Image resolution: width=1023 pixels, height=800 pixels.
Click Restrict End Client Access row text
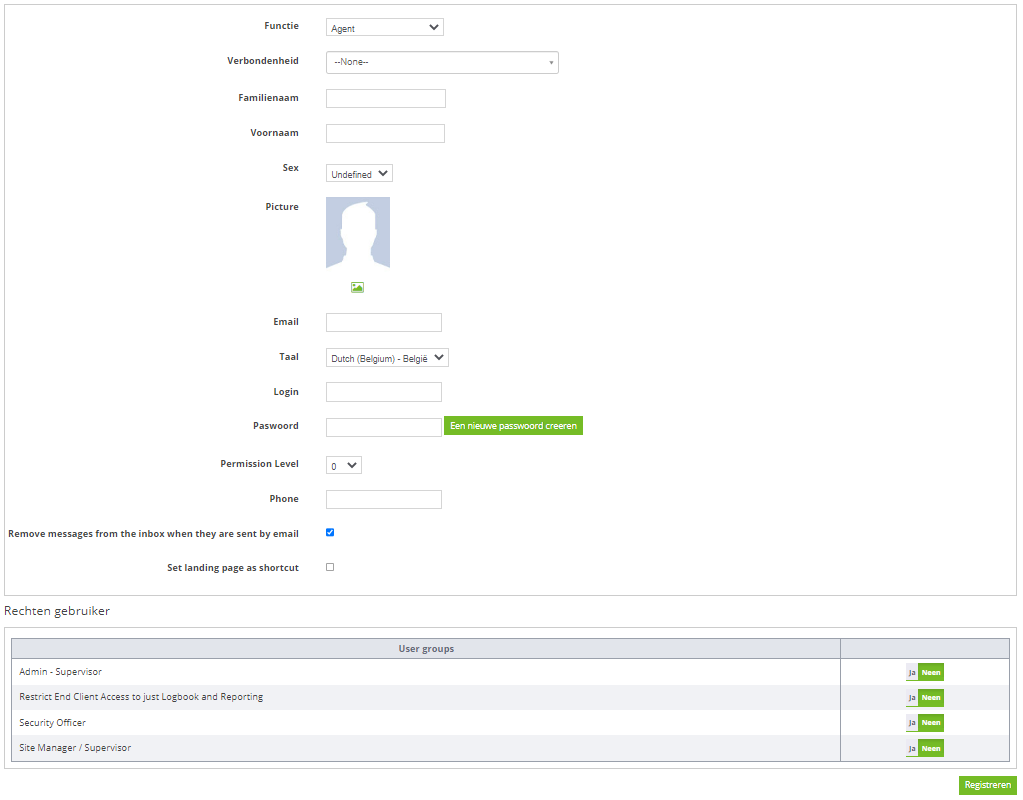[x=141, y=697]
